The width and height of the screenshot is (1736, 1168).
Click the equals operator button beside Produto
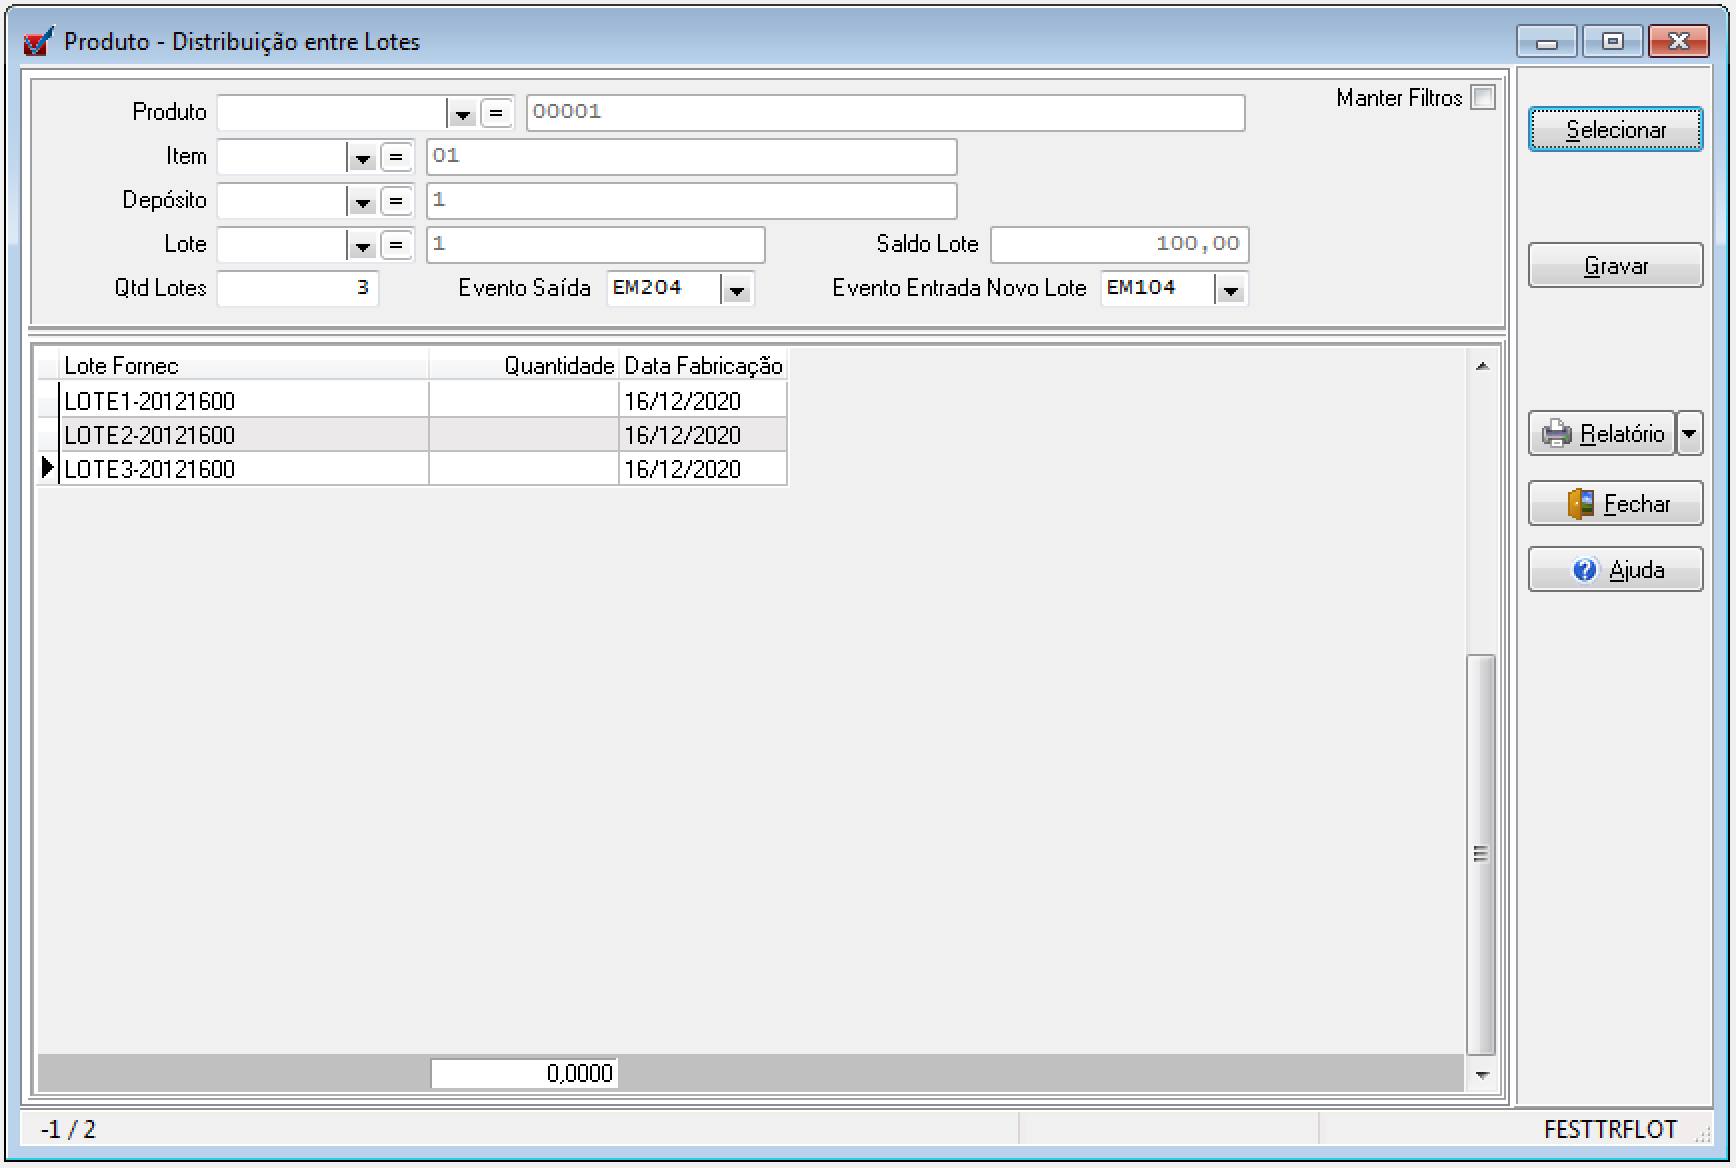[x=496, y=113]
